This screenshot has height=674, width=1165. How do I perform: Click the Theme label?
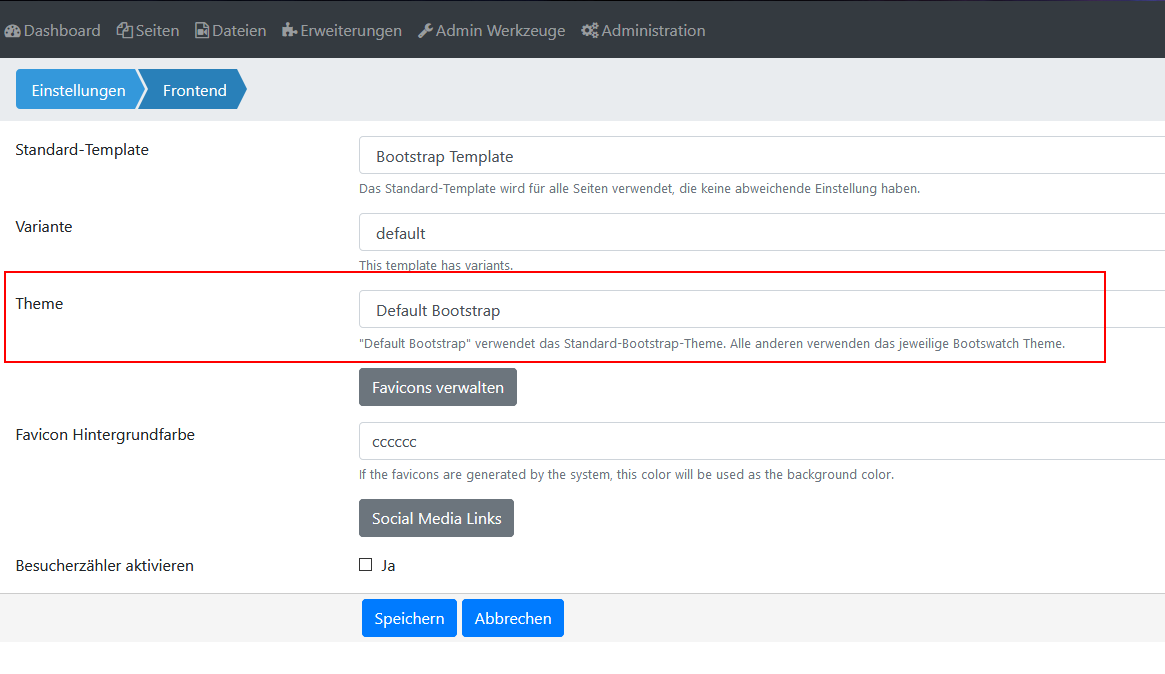39,304
